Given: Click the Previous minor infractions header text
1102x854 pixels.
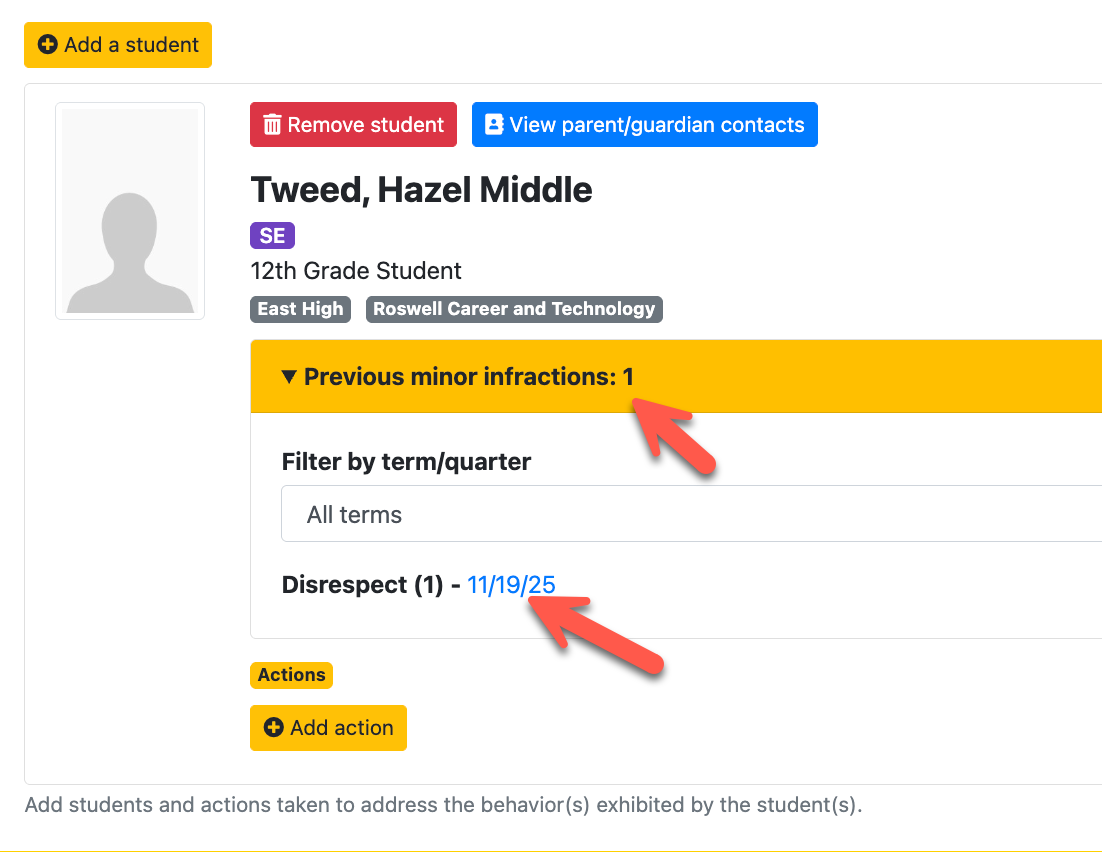Looking at the screenshot, I should click(x=469, y=377).
